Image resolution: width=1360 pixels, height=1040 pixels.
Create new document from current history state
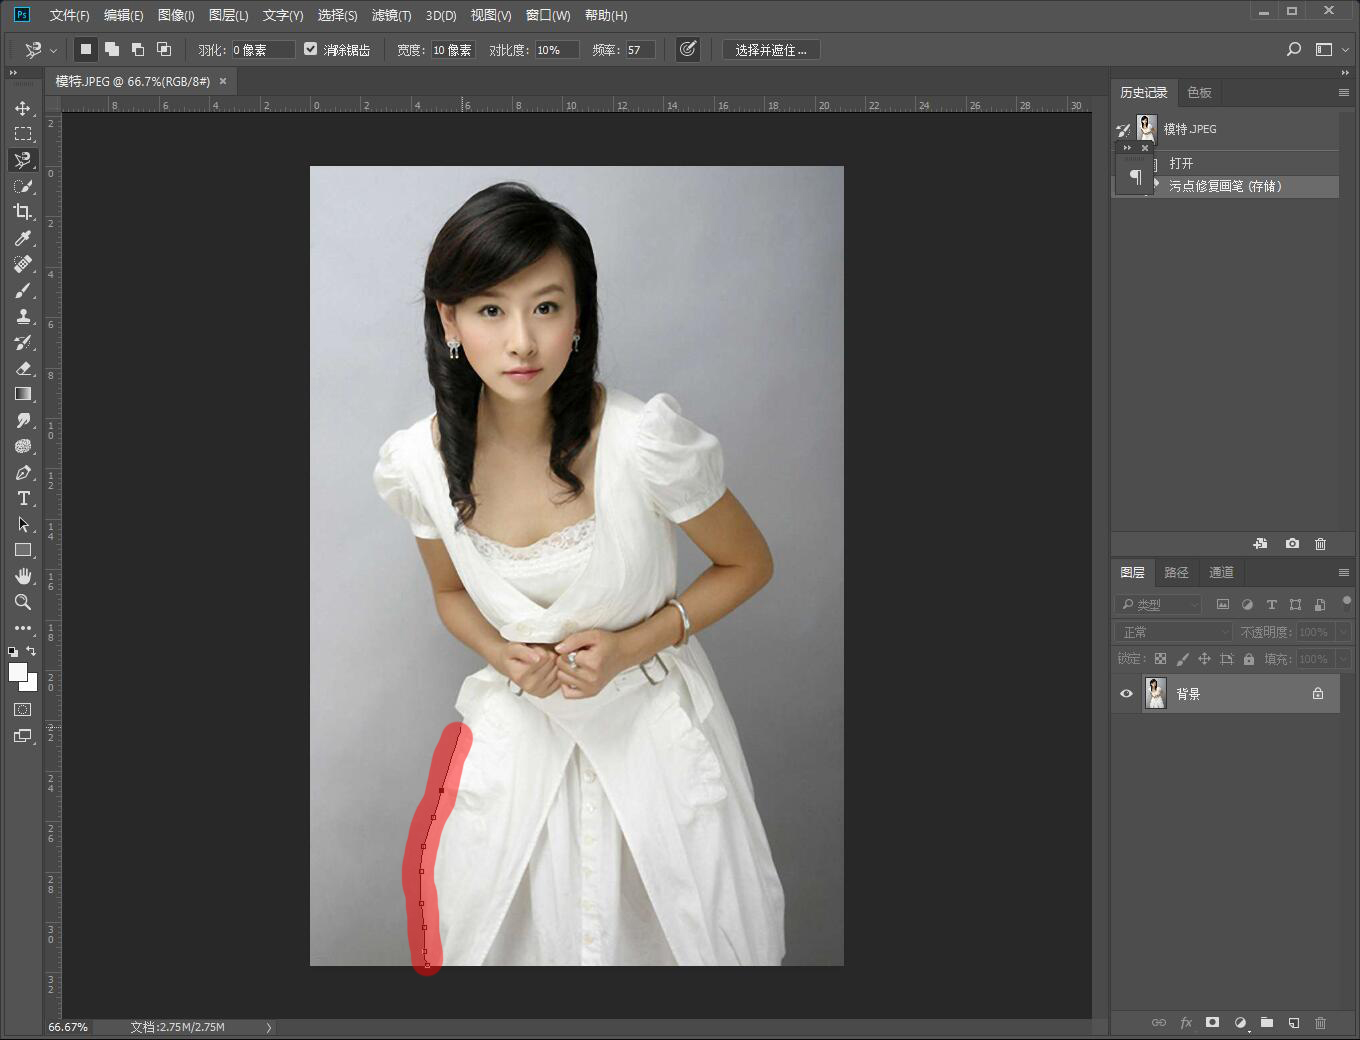coord(1260,544)
